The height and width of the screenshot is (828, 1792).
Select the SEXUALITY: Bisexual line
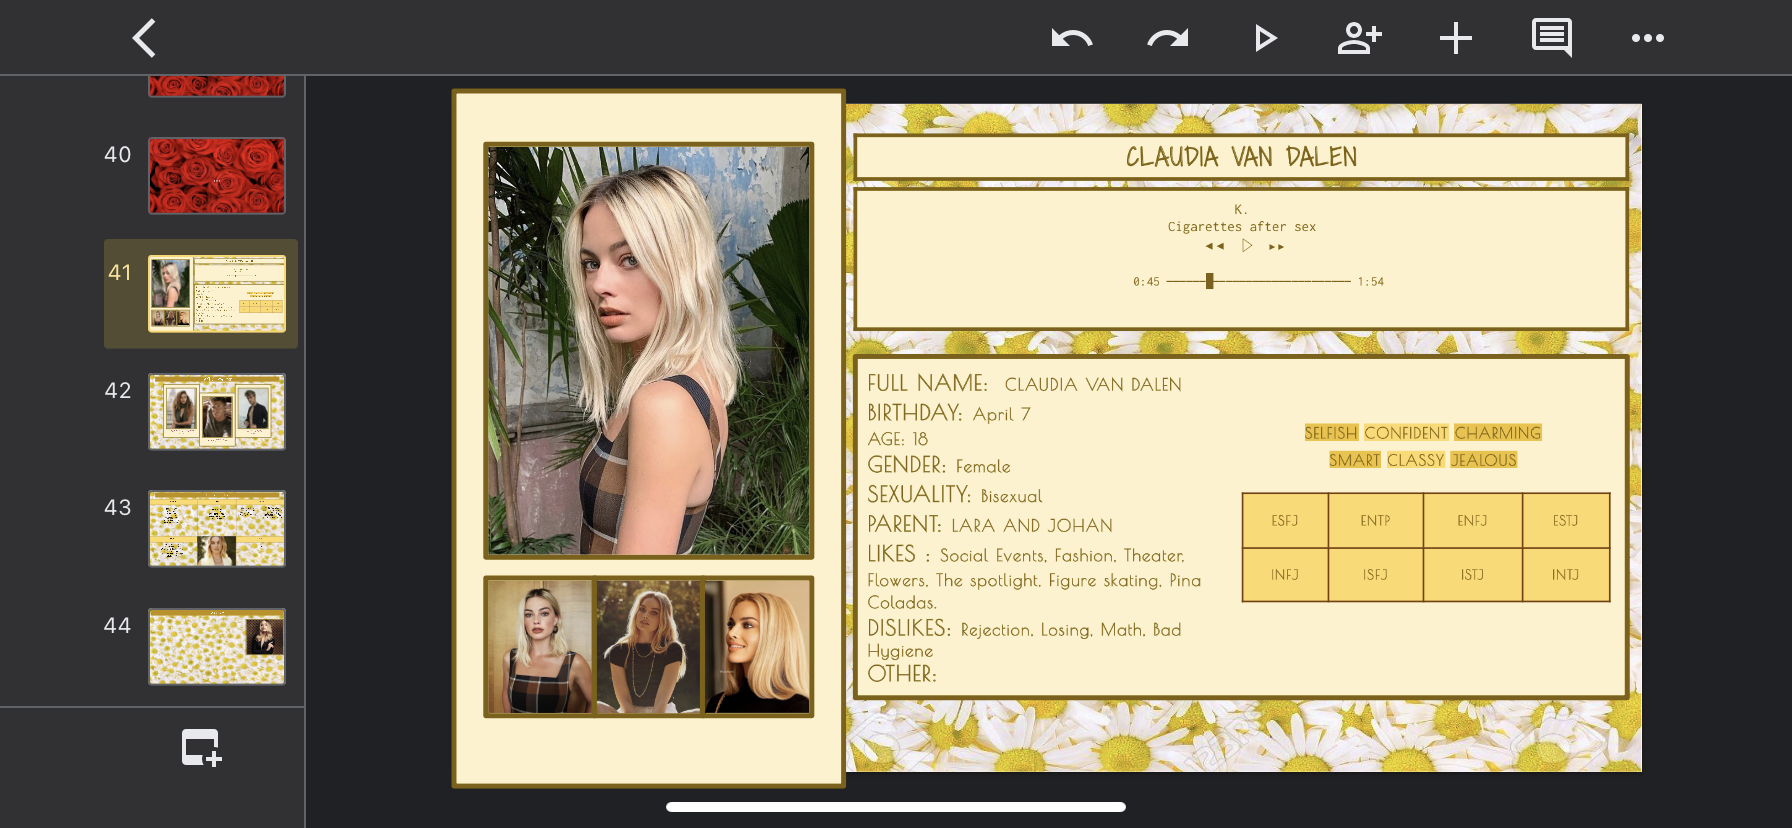pyautogui.click(x=955, y=495)
